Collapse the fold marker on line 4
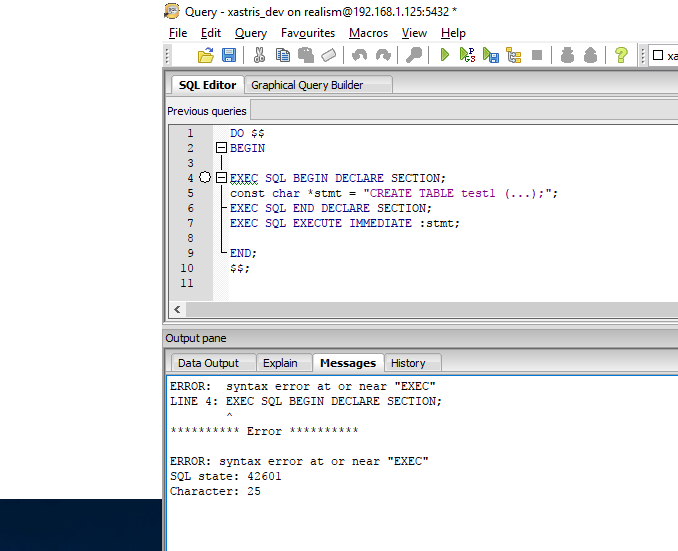The width and height of the screenshot is (678, 551). point(221,178)
